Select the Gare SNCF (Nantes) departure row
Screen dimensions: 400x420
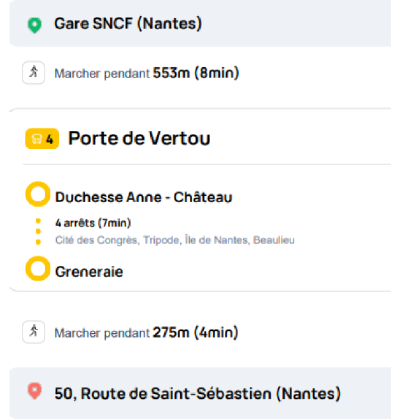point(200,23)
